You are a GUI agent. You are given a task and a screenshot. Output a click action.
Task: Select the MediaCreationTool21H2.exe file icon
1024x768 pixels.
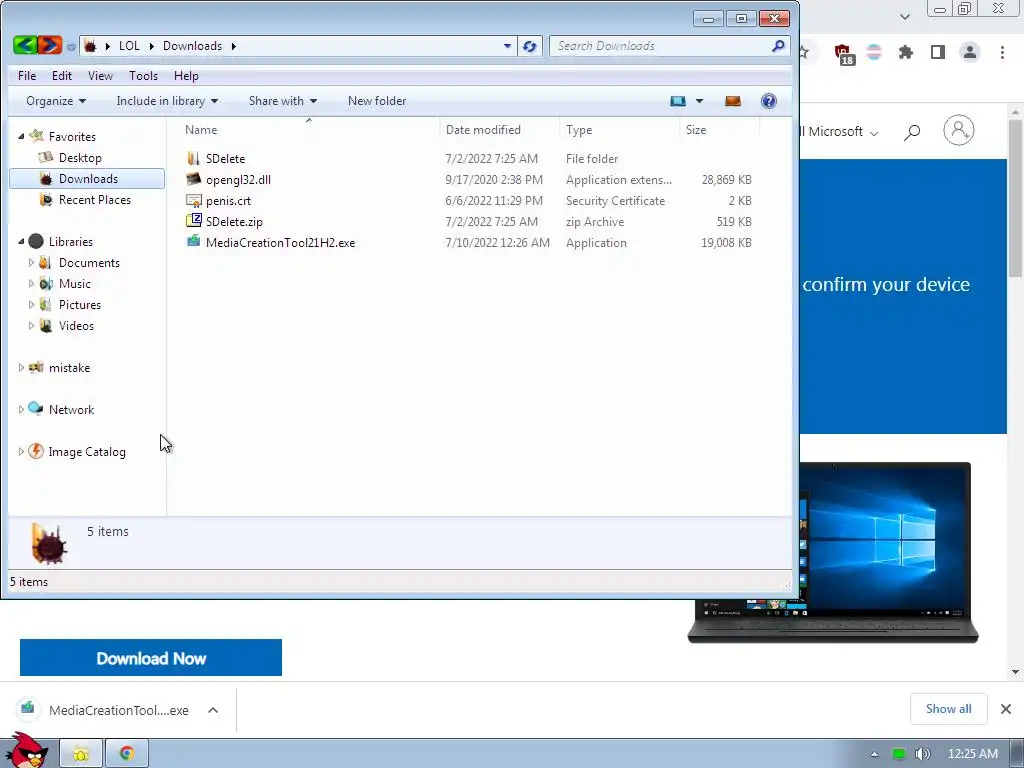[193, 242]
